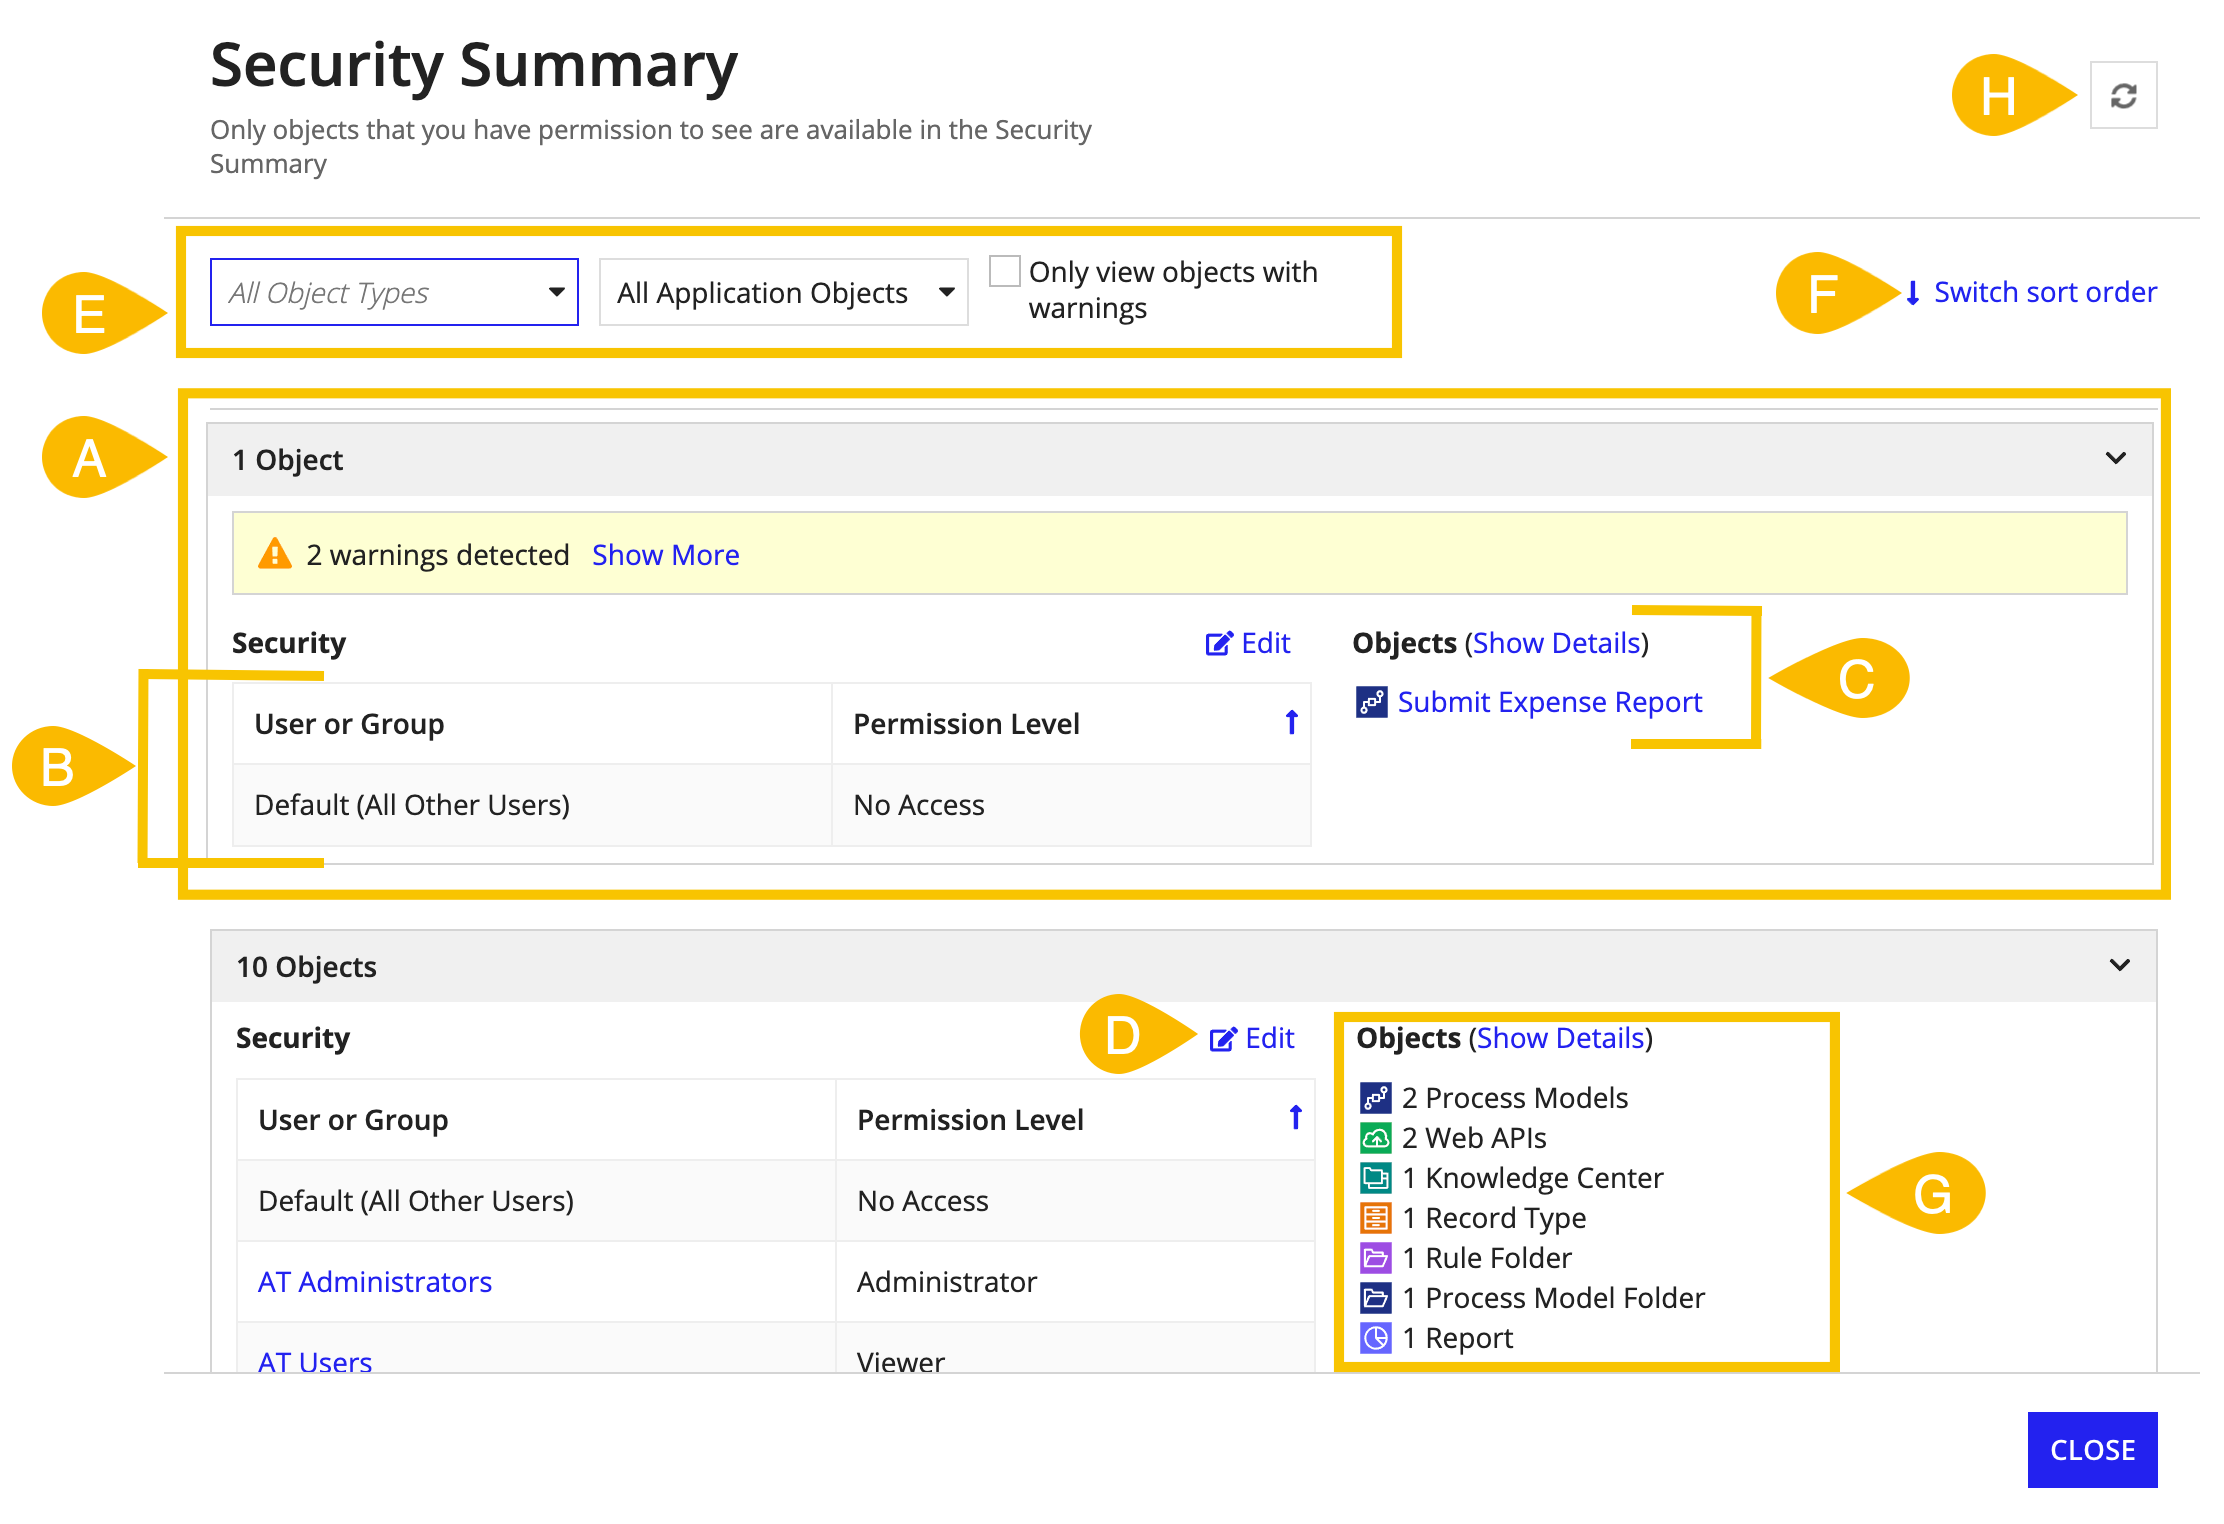Collapse the 10 Objects section
Viewport: 2224px width, 1524px height.
tap(2119, 965)
